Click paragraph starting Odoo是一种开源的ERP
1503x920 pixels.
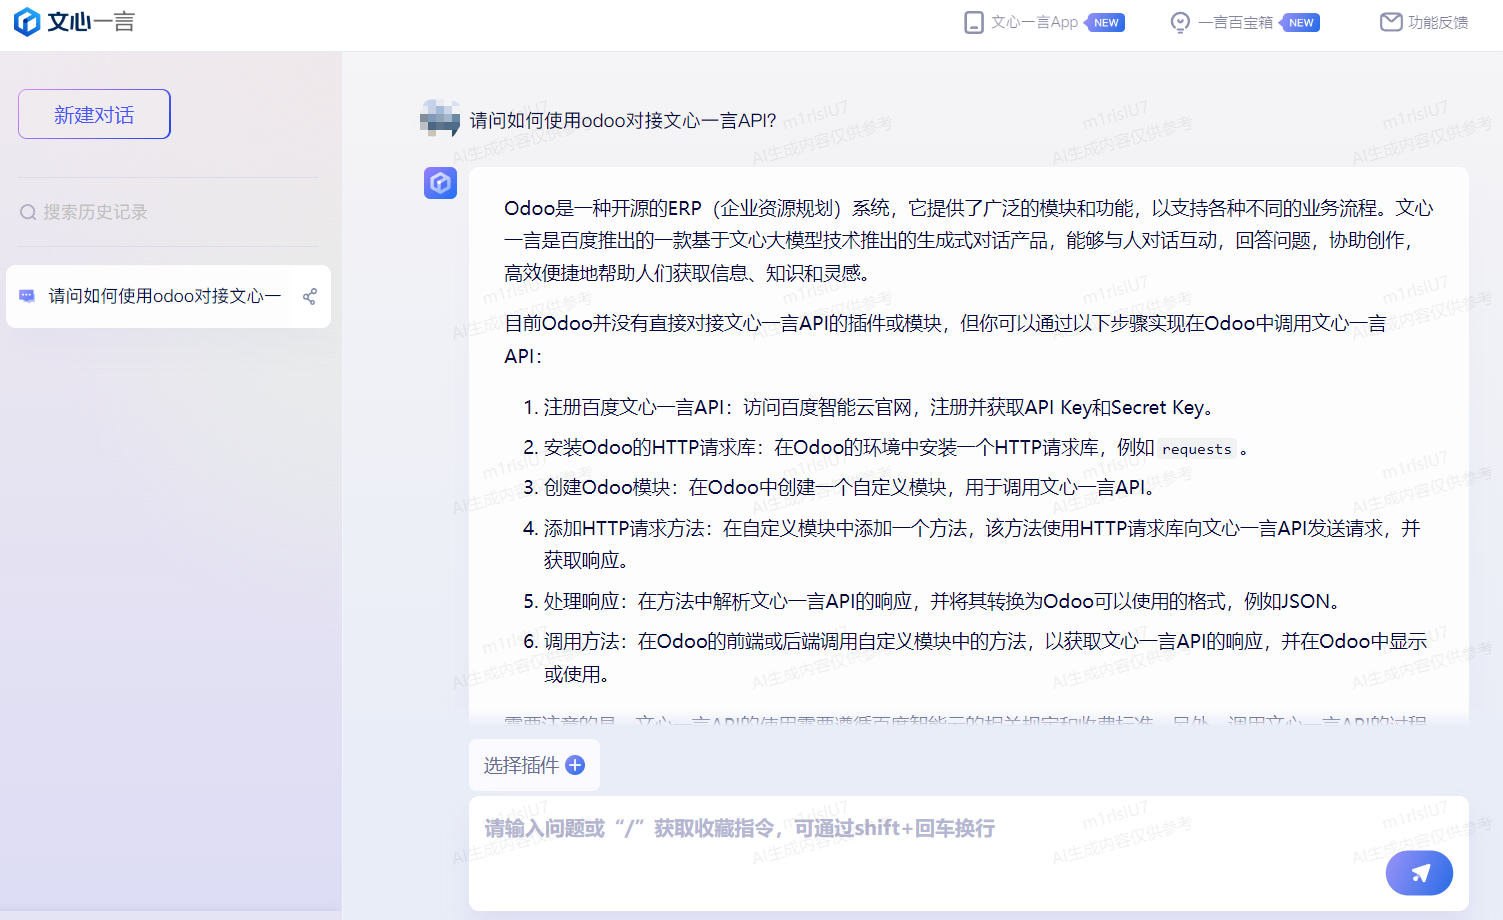pos(969,240)
